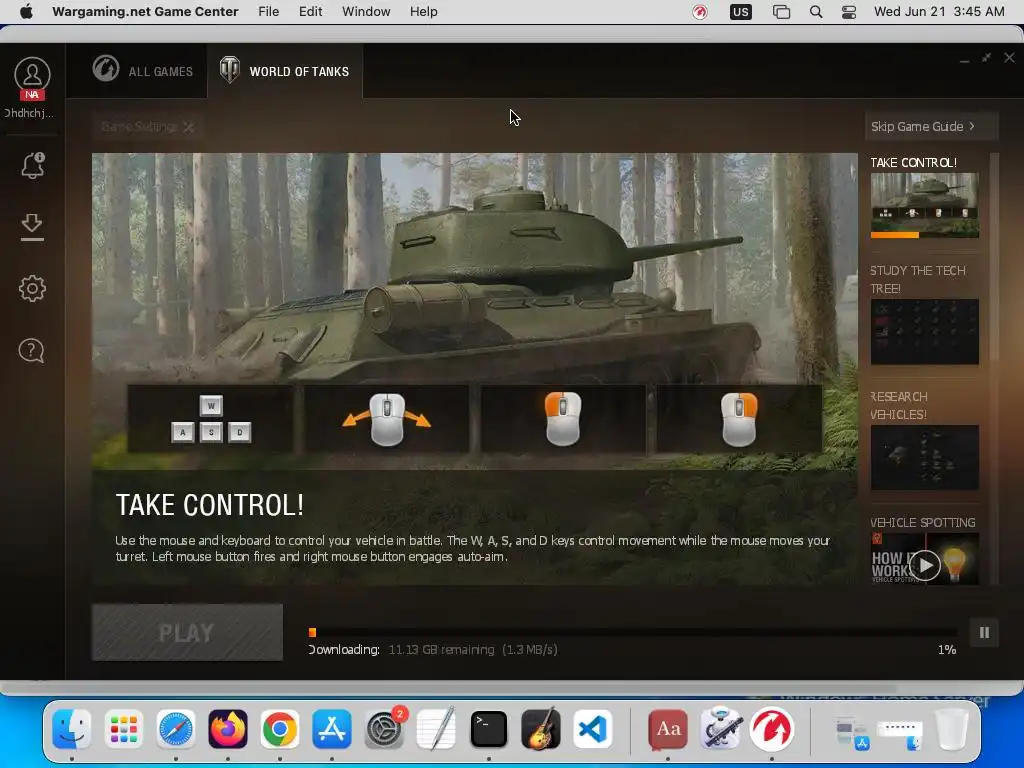
Task: Click the greyed-out Game Settings button
Action: click(148, 127)
